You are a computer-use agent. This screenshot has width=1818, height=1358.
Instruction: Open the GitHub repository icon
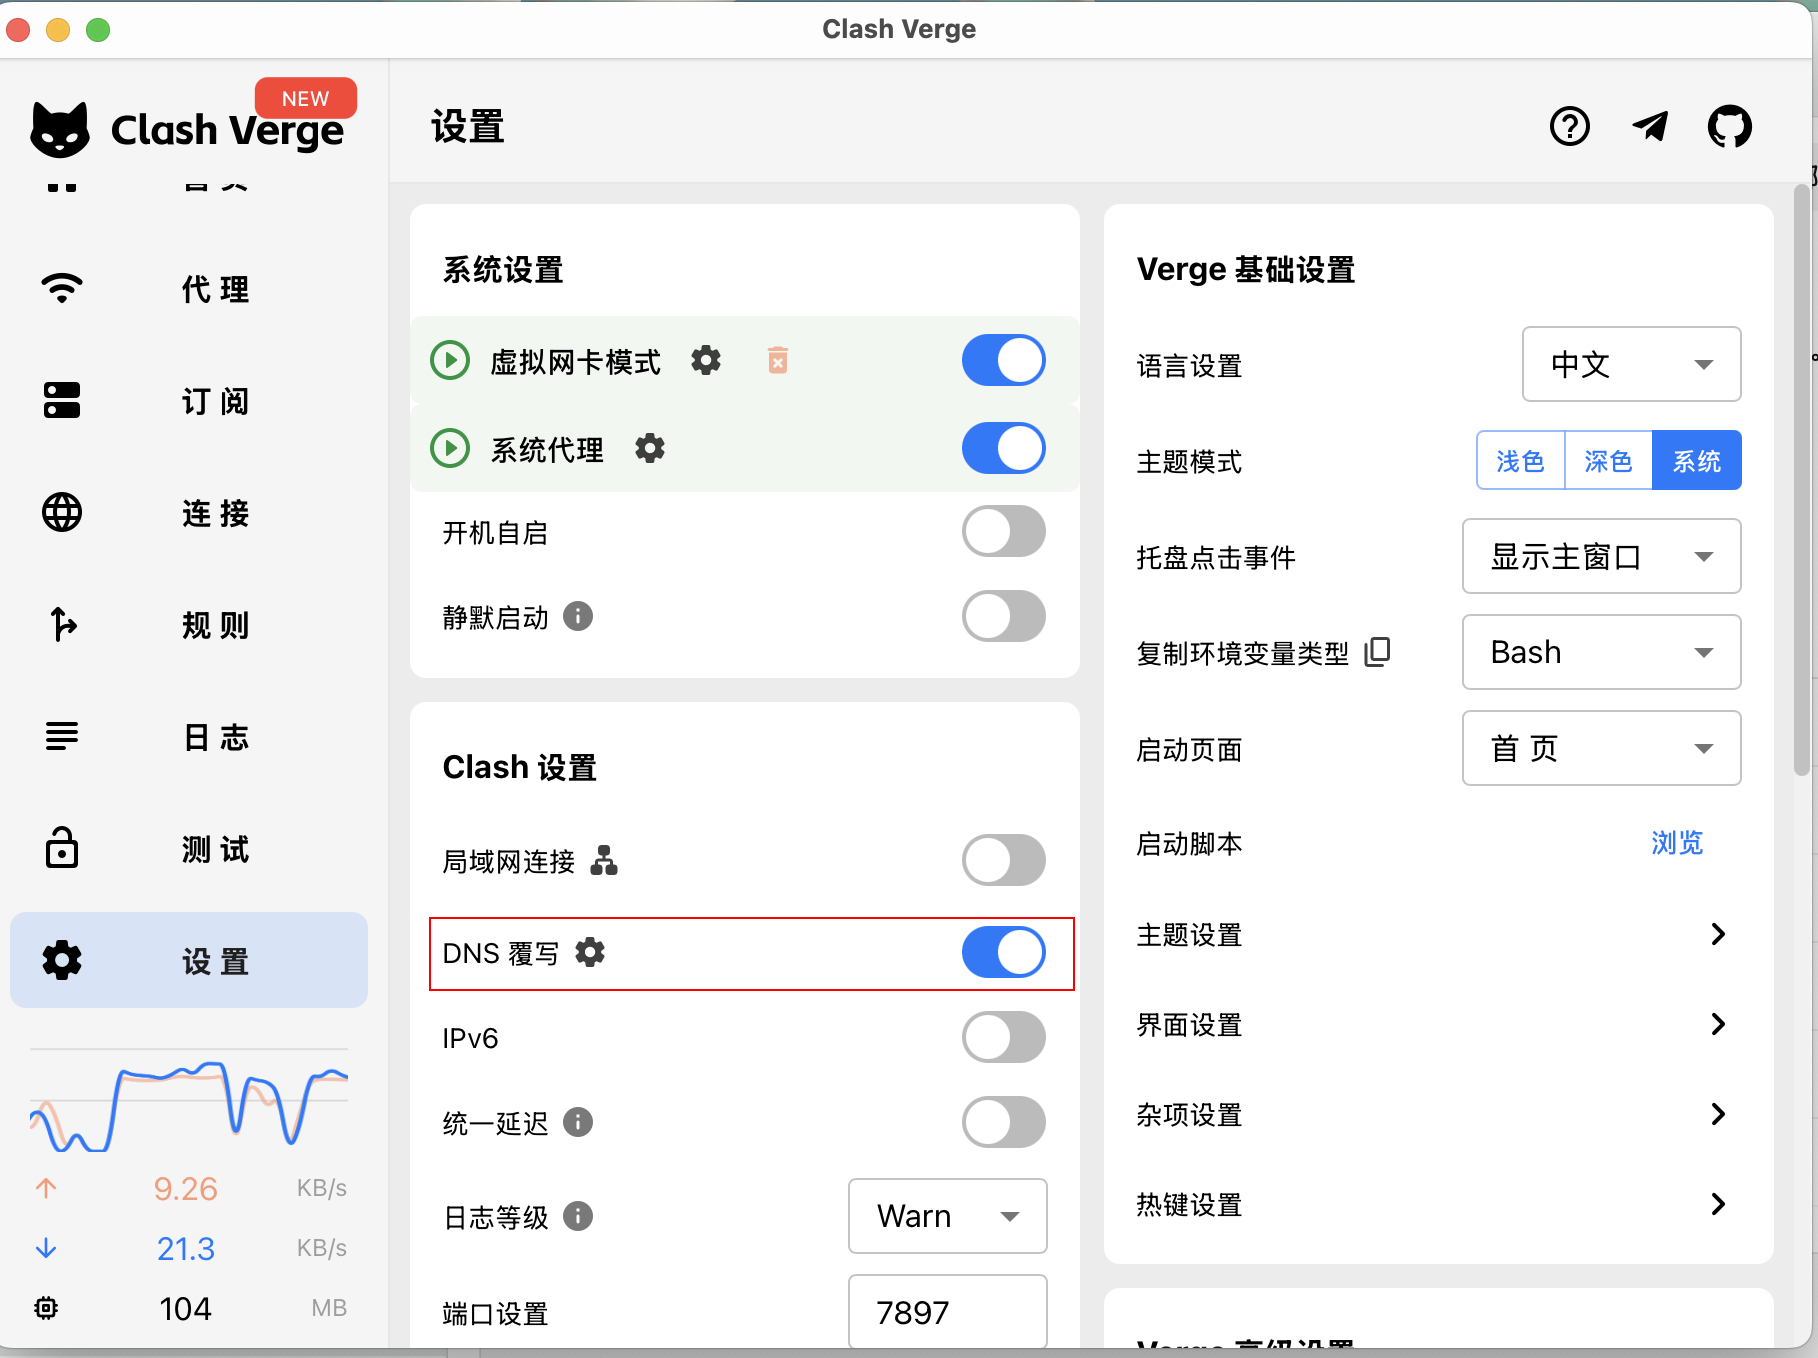[1730, 127]
